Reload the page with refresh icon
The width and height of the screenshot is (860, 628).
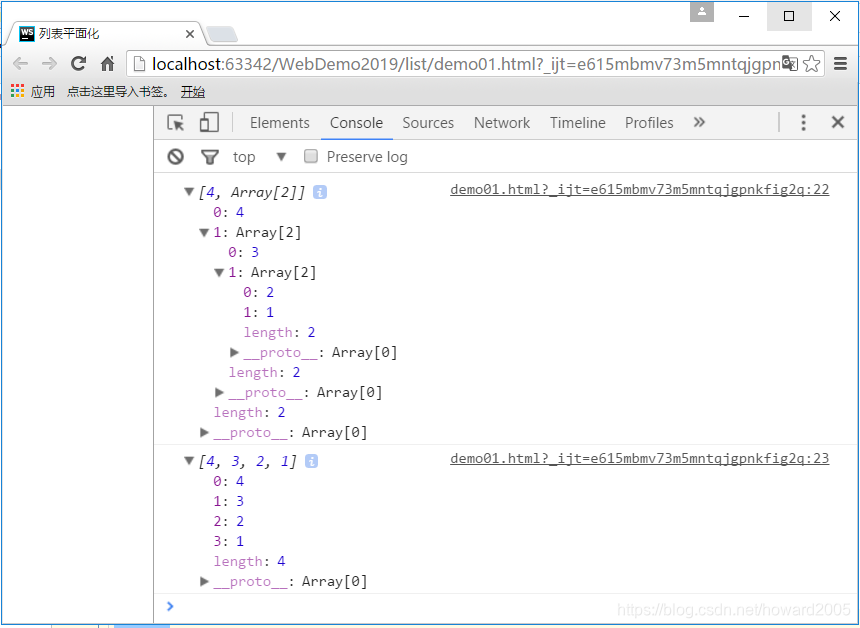click(x=78, y=64)
